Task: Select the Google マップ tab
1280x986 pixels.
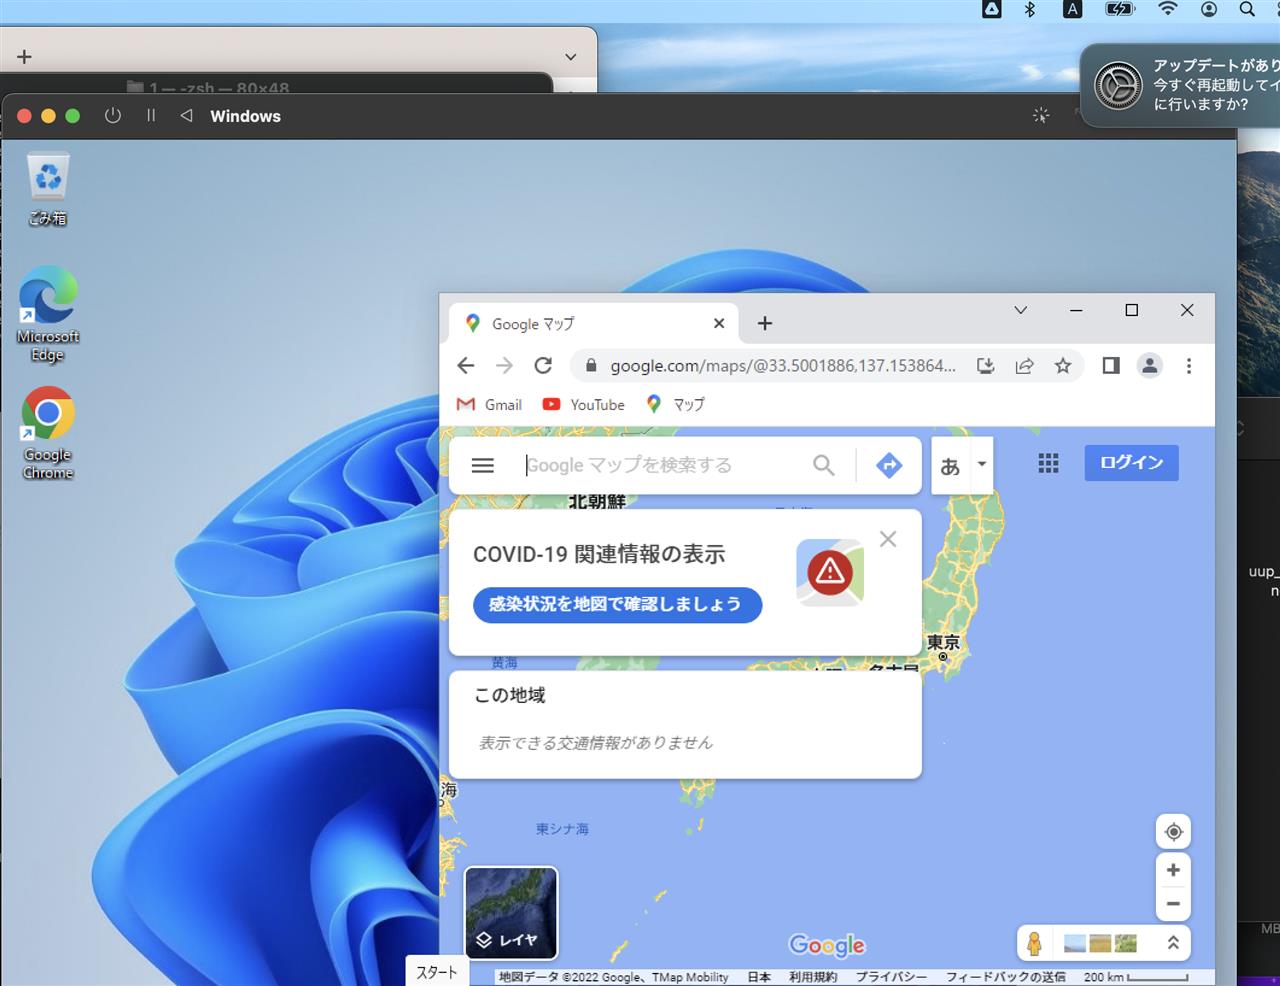Action: [594, 324]
